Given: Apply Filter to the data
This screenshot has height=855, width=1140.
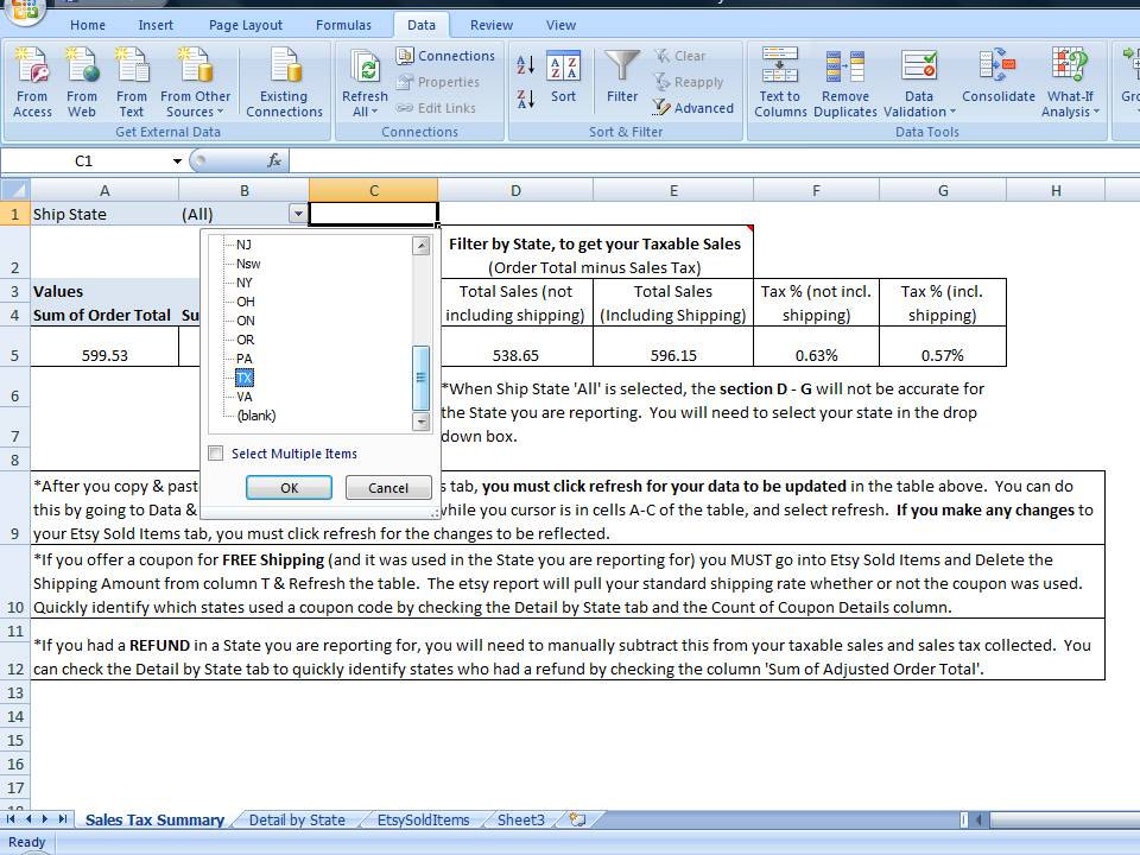Looking at the screenshot, I should [x=622, y=80].
